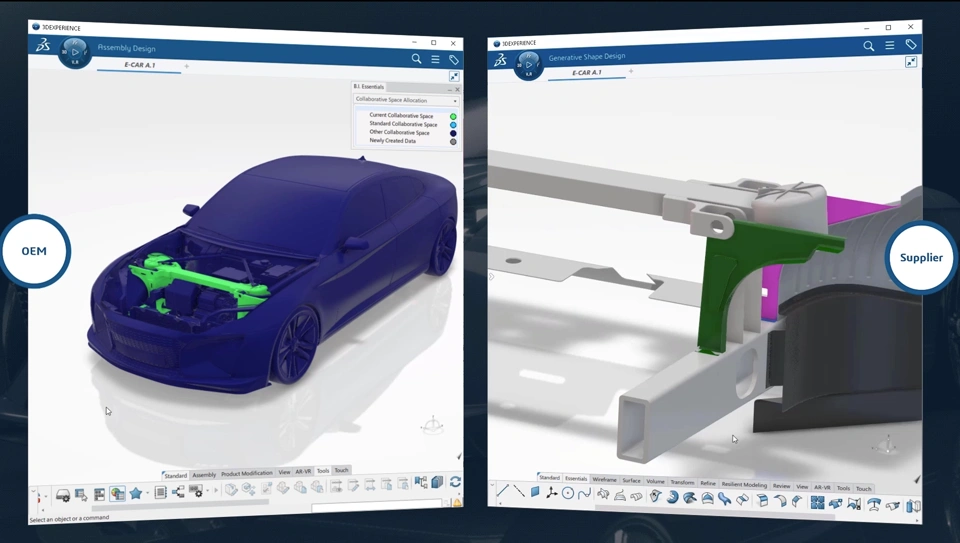Click light blue Standard Collaborative Space swatch
The width and height of the screenshot is (960, 543).
453,125
